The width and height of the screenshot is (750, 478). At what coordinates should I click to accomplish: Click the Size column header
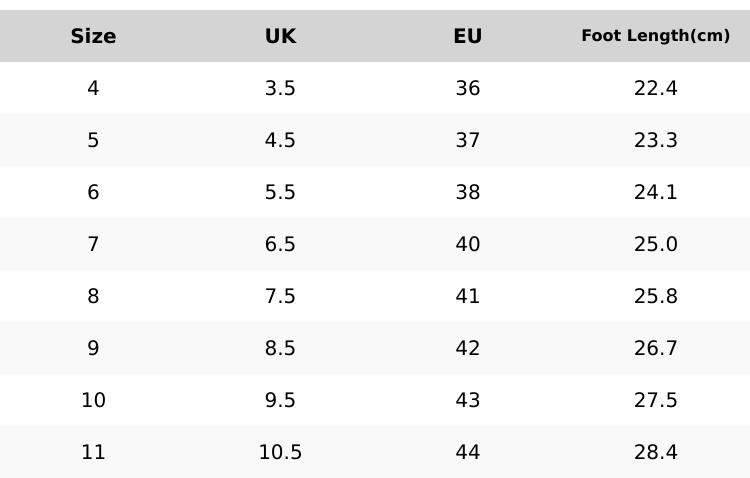pos(93,36)
